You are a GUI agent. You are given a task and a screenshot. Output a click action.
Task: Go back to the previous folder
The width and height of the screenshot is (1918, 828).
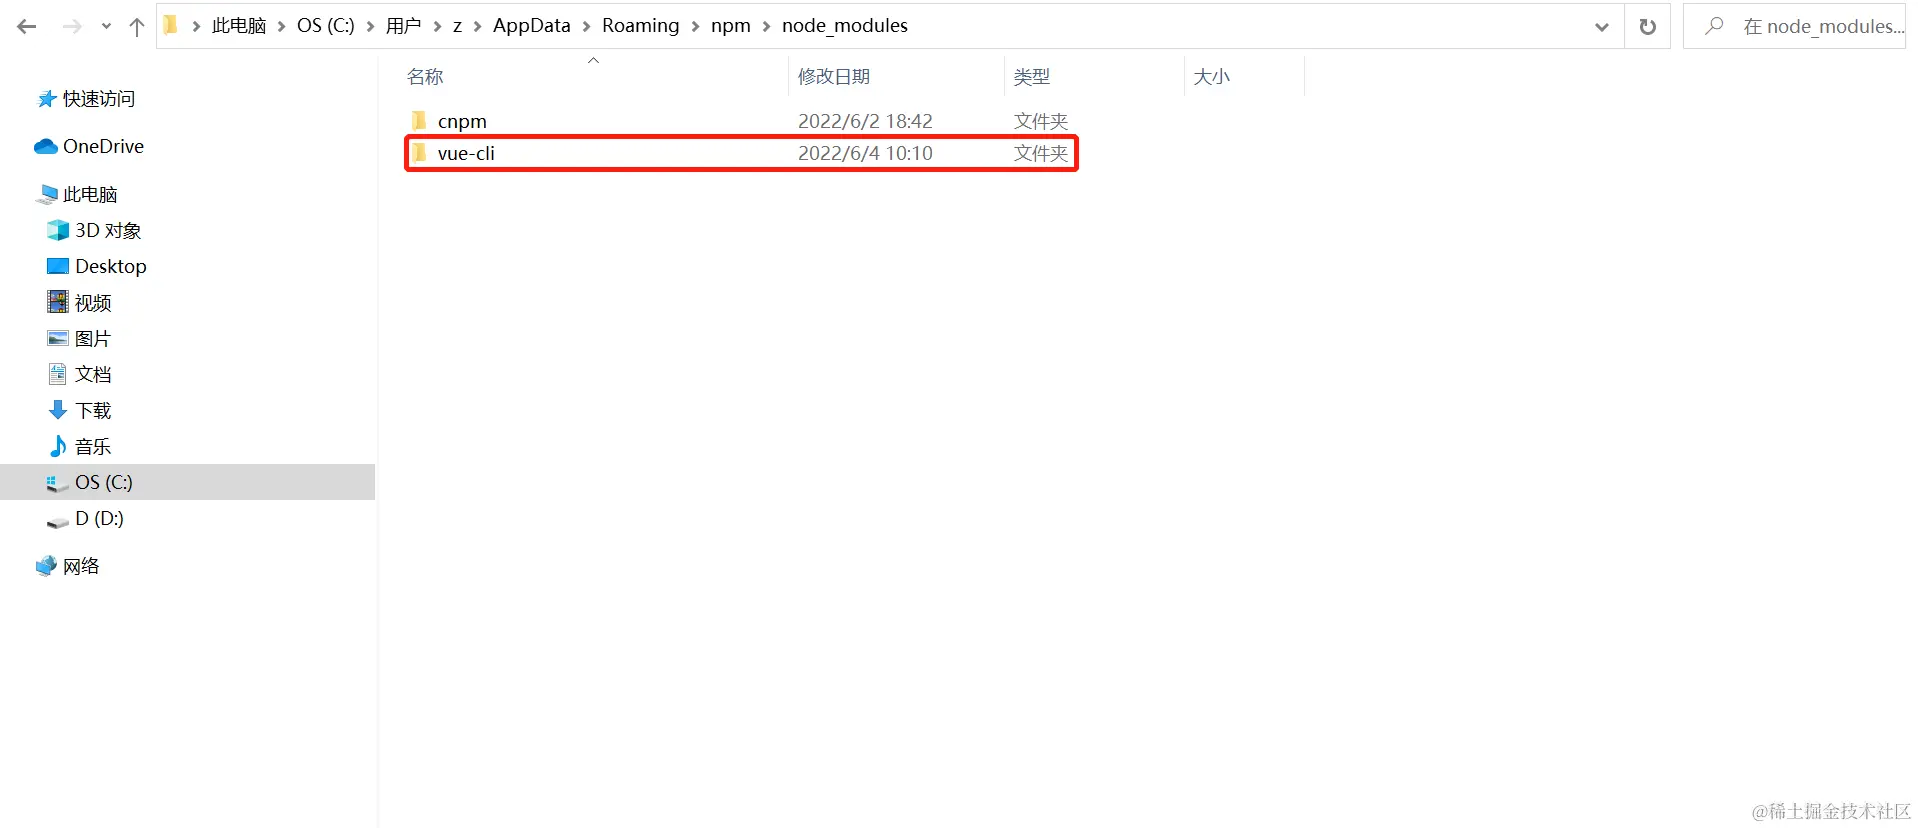(27, 26)
